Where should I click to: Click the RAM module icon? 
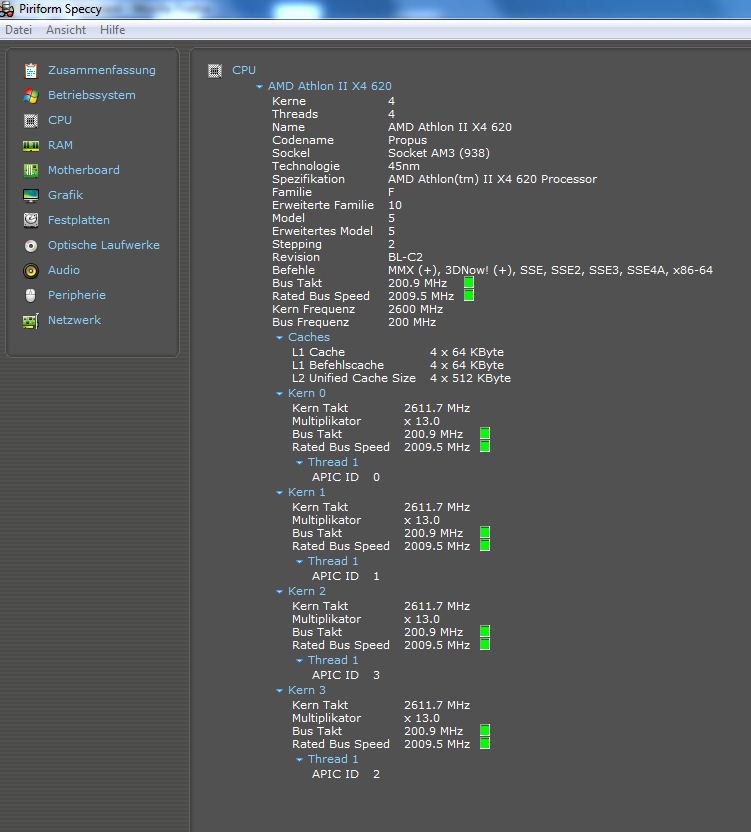(31, 145)
